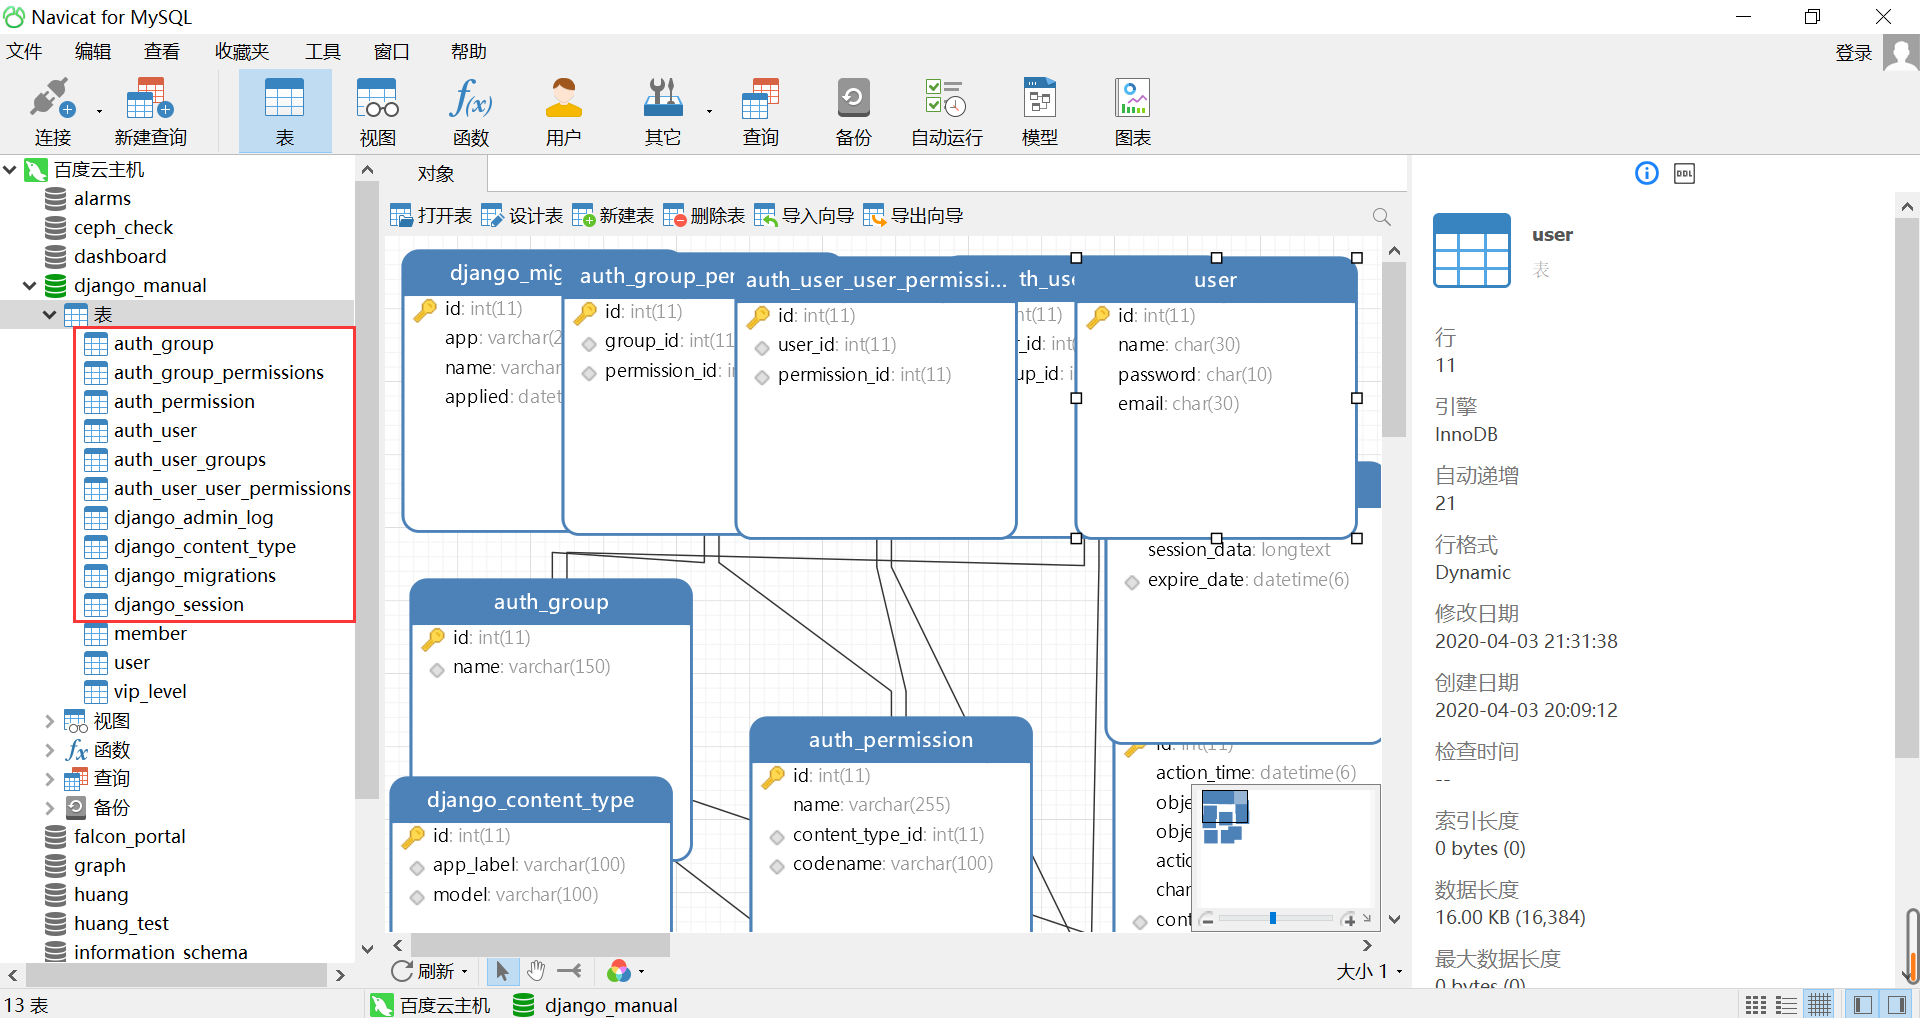The height and width of the screenshot is (1018, 1920).
Task: Open the 图表 (Chart) toolbar icon
Action: pyautogui.click(x=1133, y=111)
